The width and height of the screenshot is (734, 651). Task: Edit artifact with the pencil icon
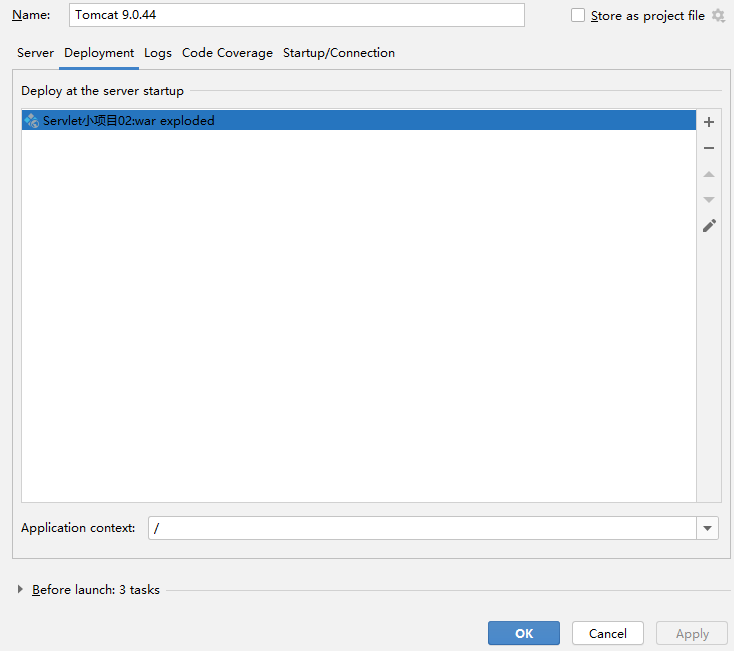coord(709,226)
